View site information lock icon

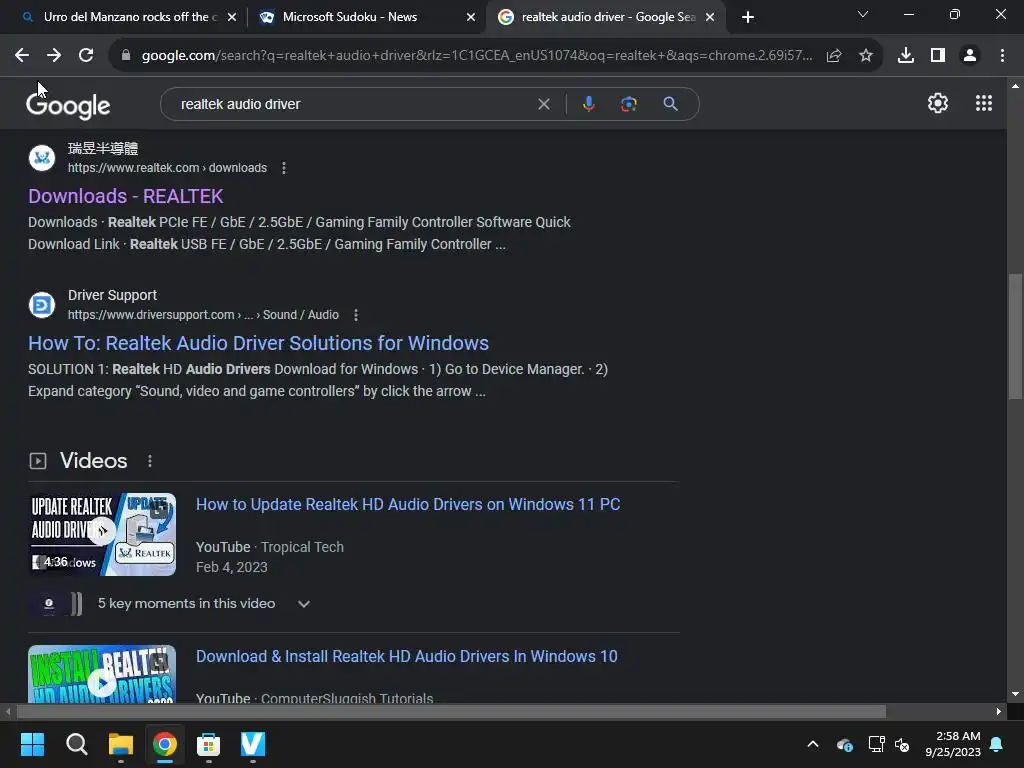[126, 56]
